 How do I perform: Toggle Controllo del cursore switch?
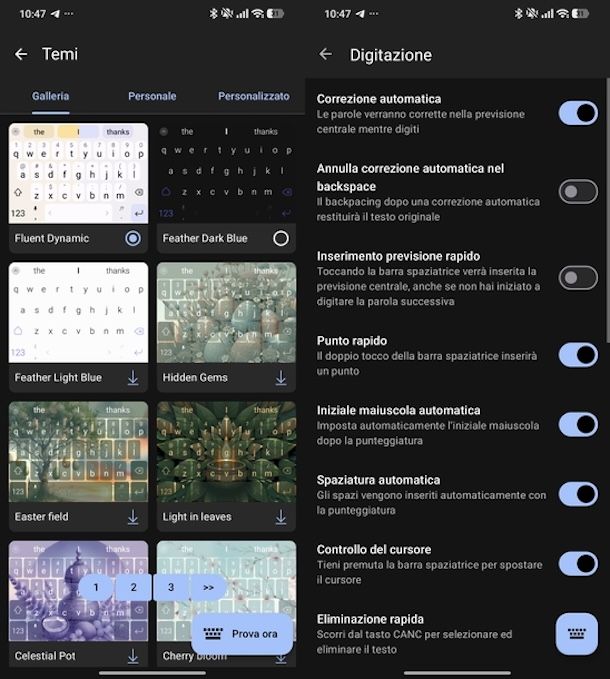click(x=578, y=564)
